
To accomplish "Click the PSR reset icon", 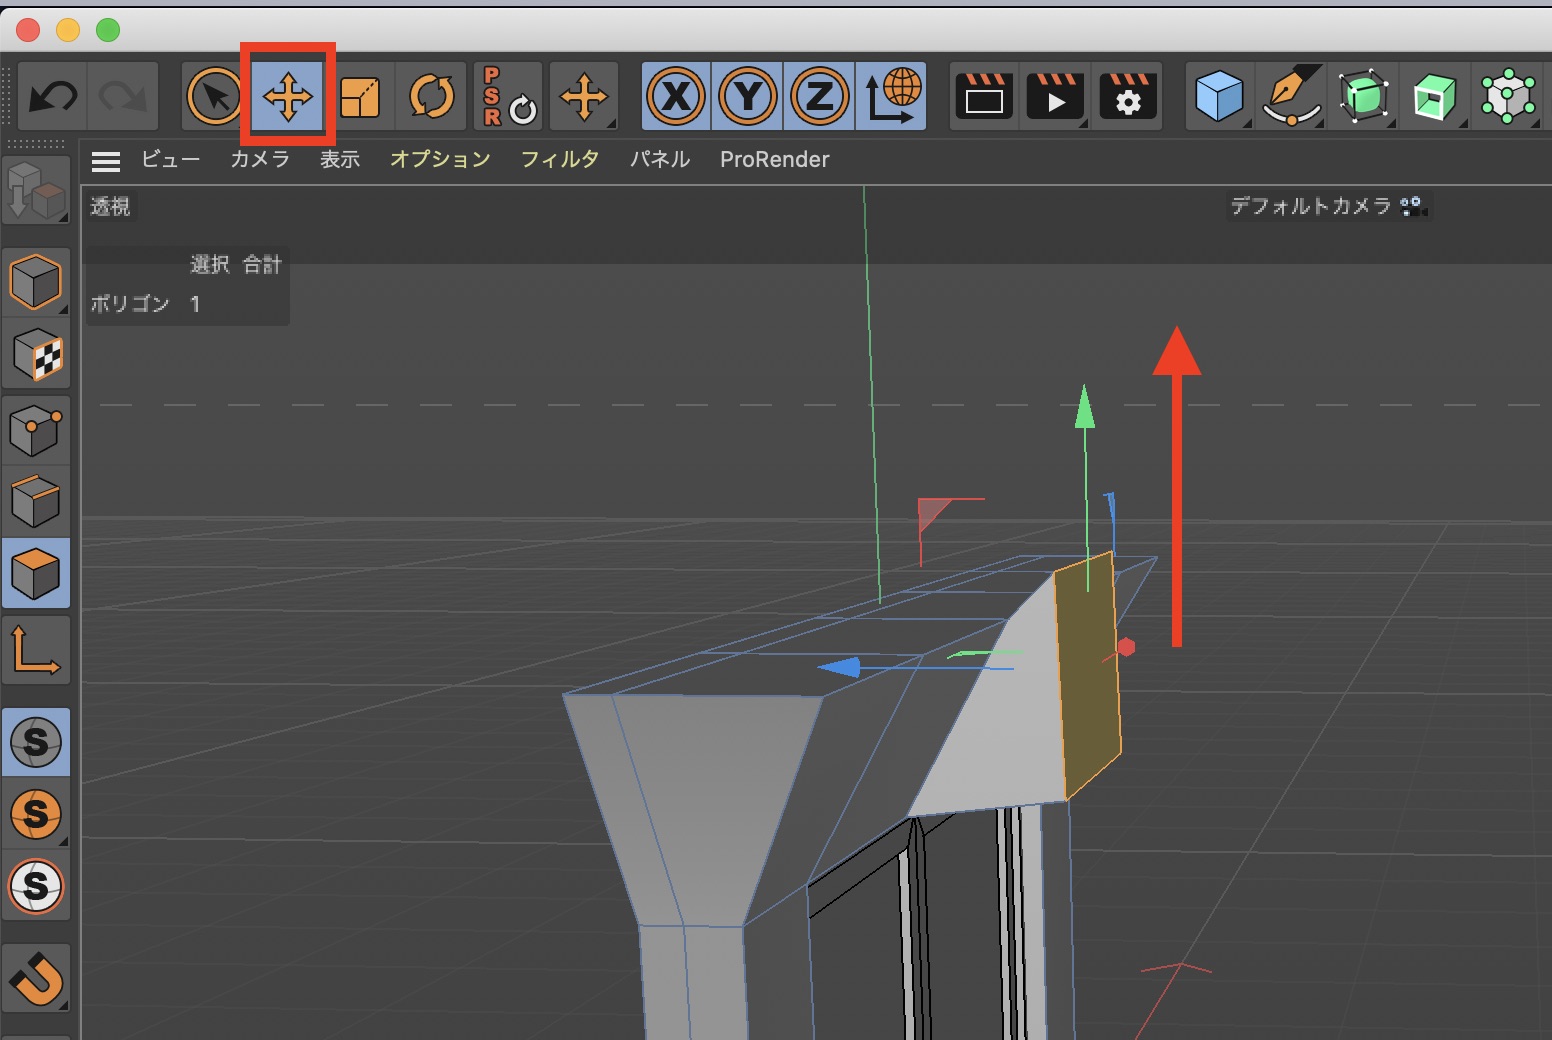I will point(508,97).
